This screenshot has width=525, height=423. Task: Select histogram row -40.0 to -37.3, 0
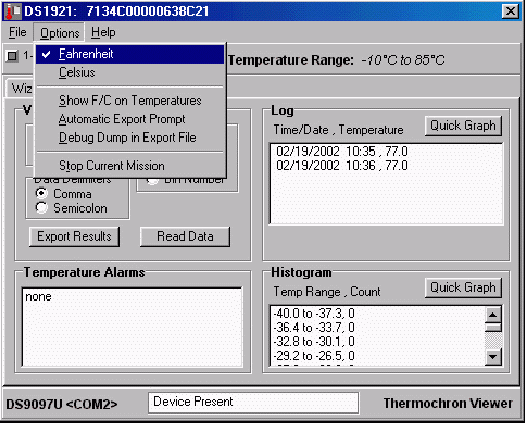(x=314, y=313)
